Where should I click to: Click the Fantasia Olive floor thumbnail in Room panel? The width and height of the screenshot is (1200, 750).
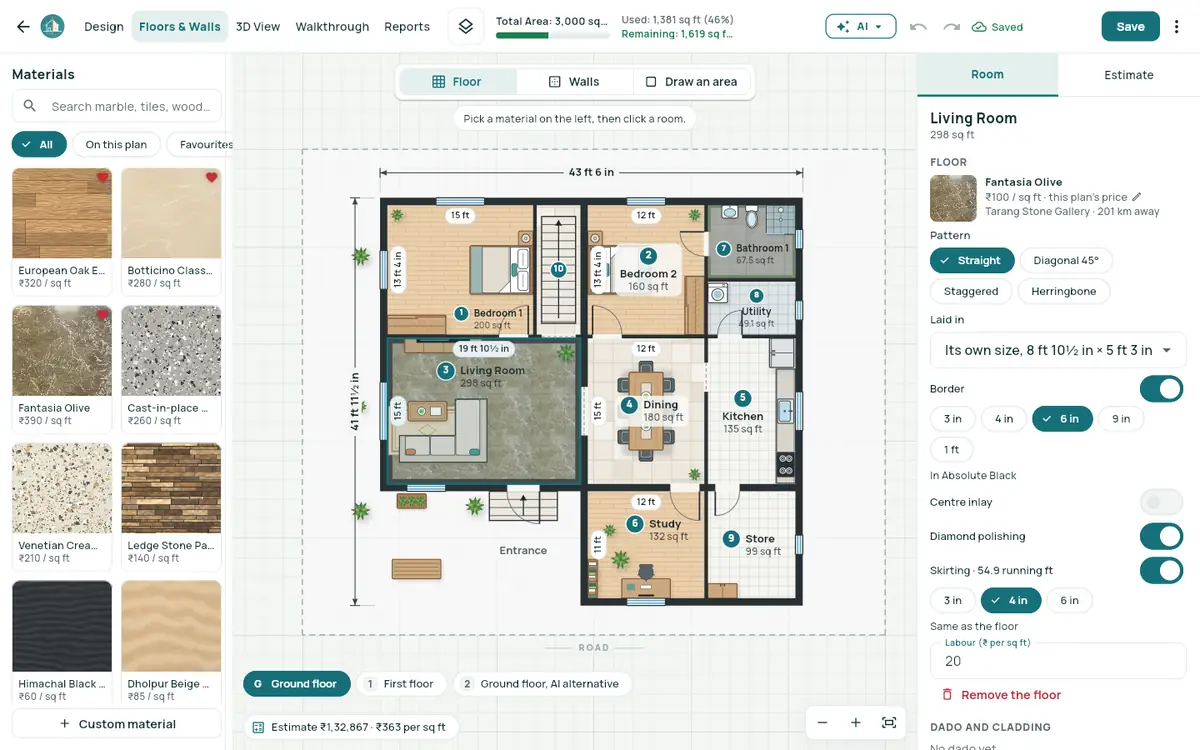click(x=953, y=198)
